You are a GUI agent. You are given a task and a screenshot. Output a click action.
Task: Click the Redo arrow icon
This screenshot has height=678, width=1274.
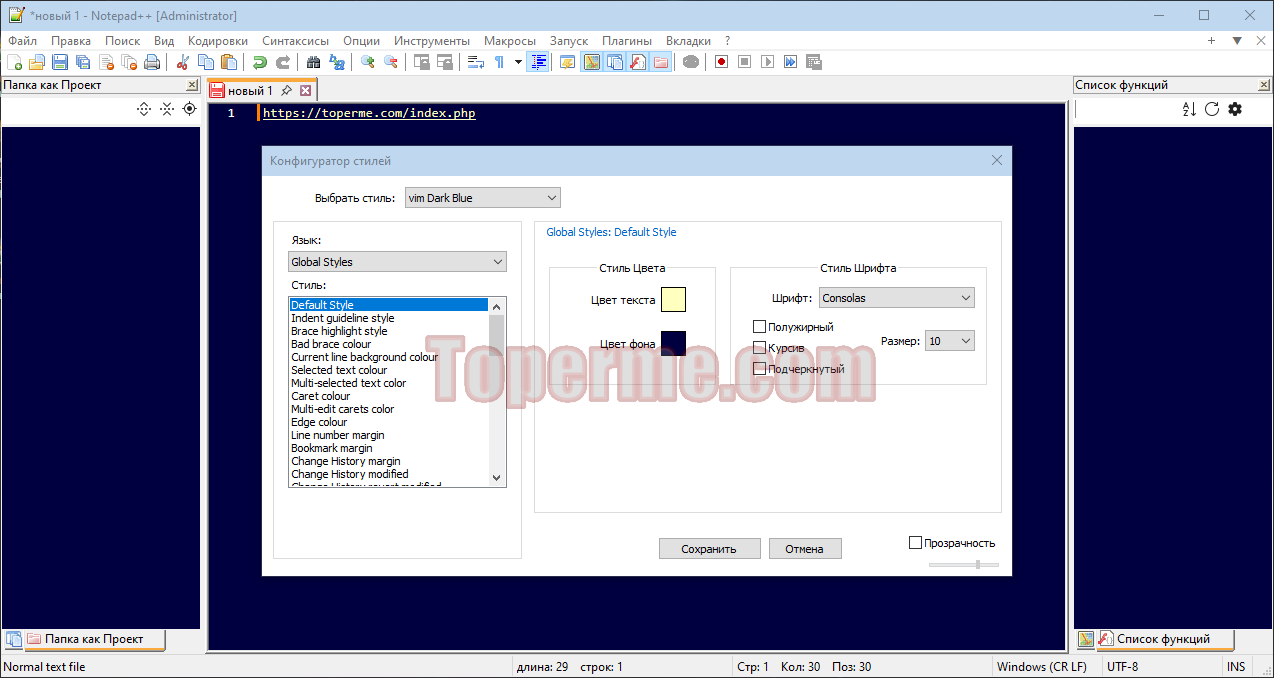click(283, 62)
